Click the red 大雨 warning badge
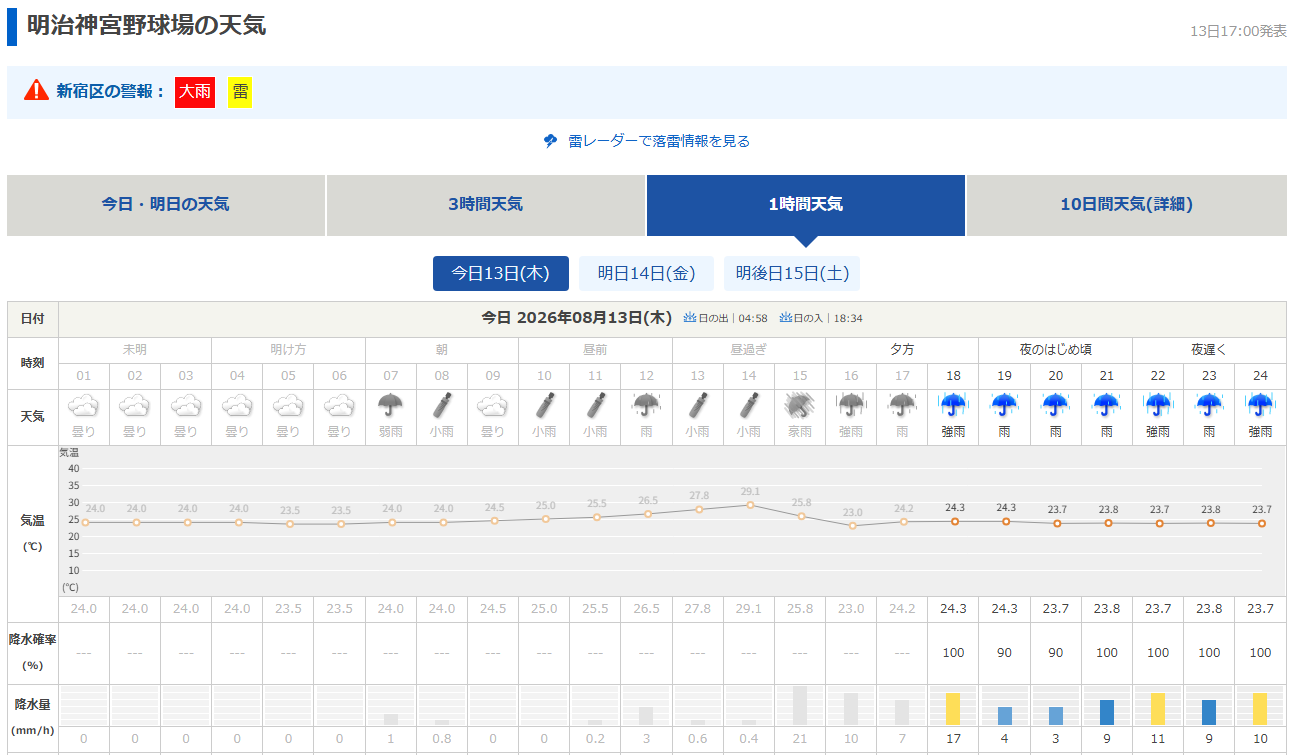 tap(195, 92)
